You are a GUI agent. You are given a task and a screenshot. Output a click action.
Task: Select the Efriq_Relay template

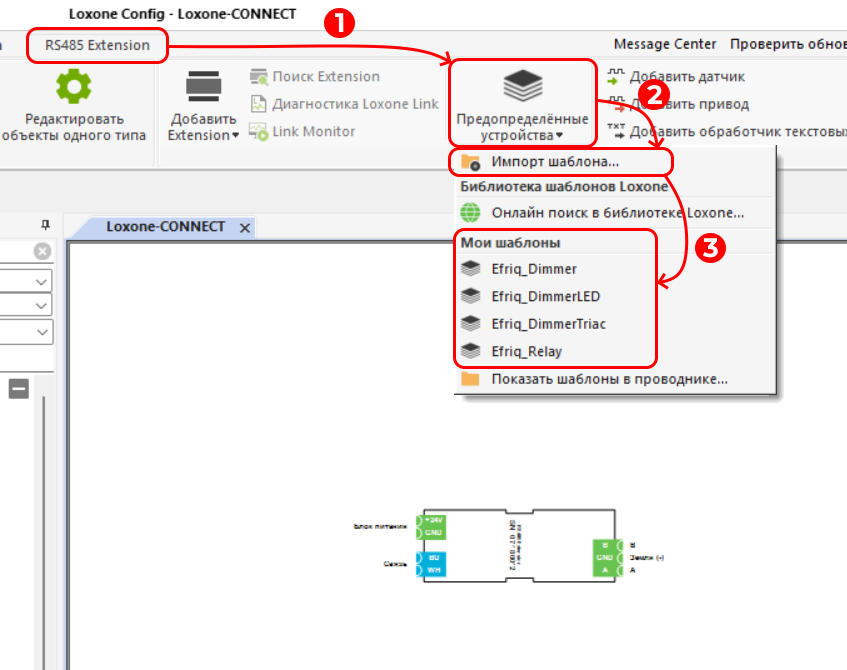(526, 351)
